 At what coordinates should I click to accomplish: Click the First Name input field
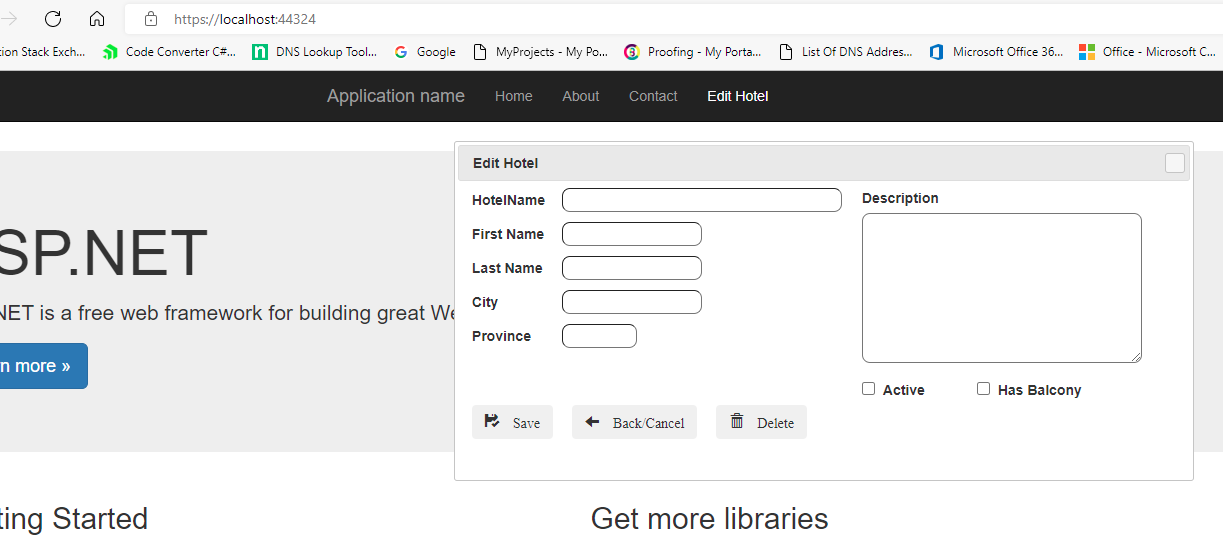[632, 234]
